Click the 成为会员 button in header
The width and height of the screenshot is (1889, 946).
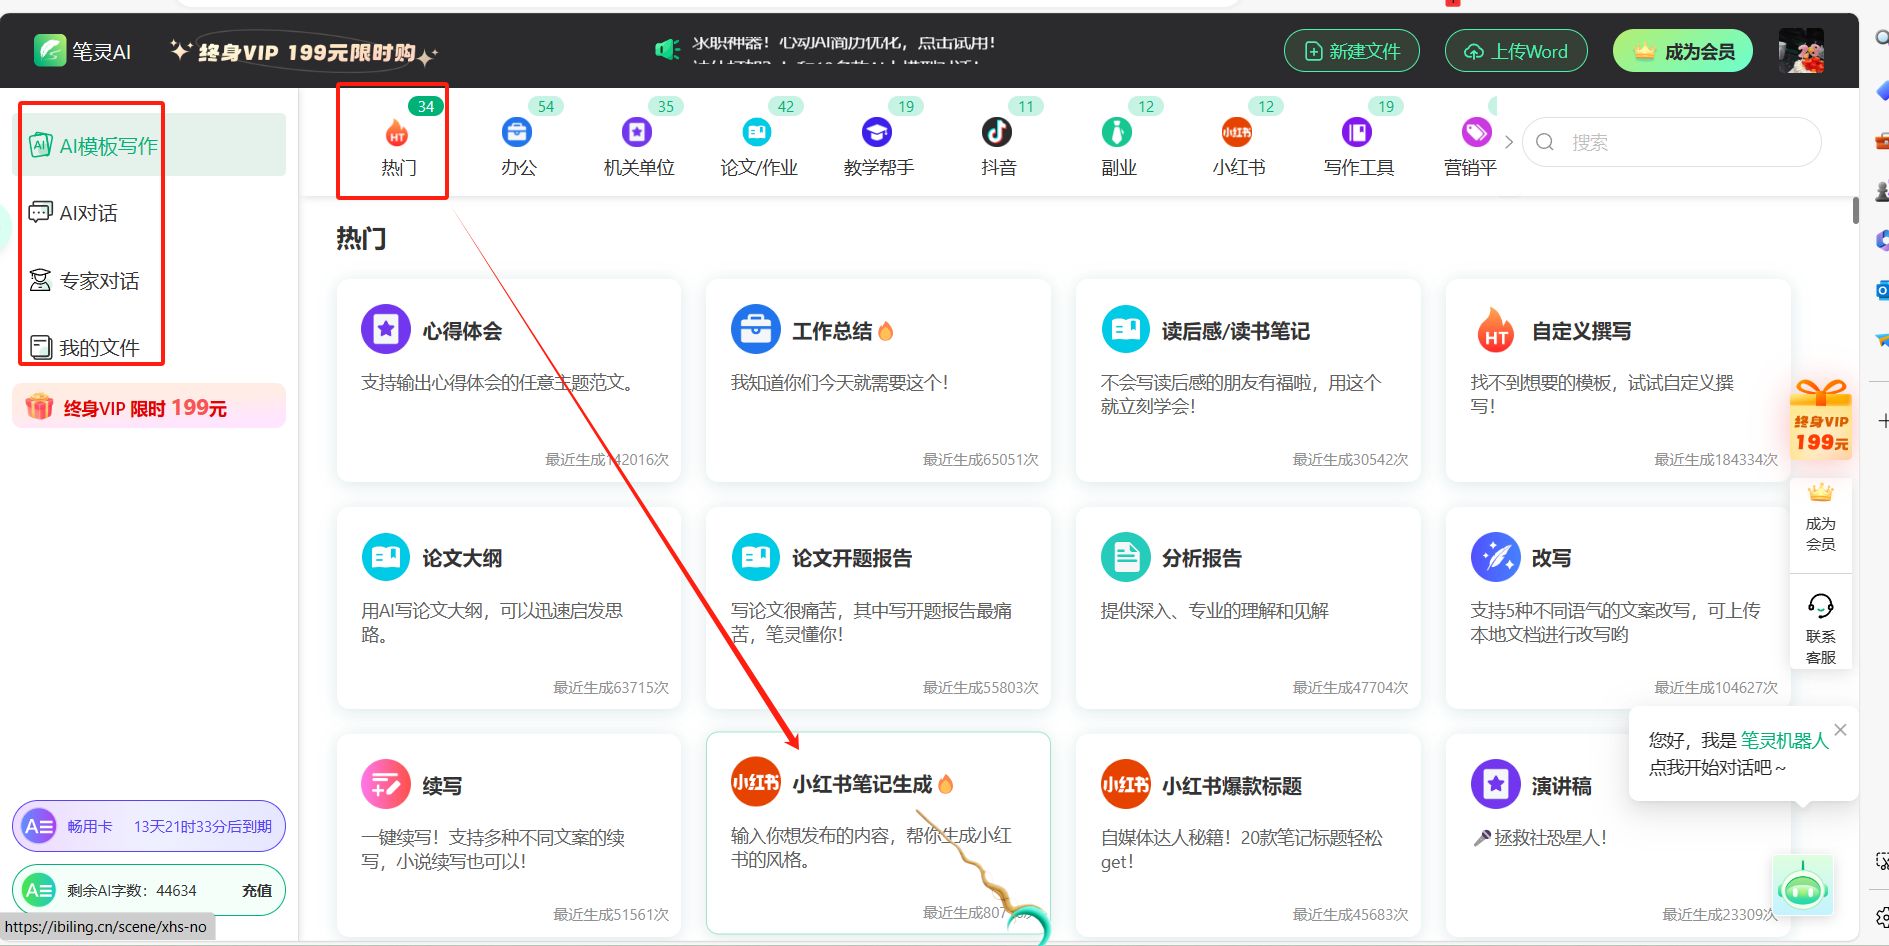click(1683, 51)
